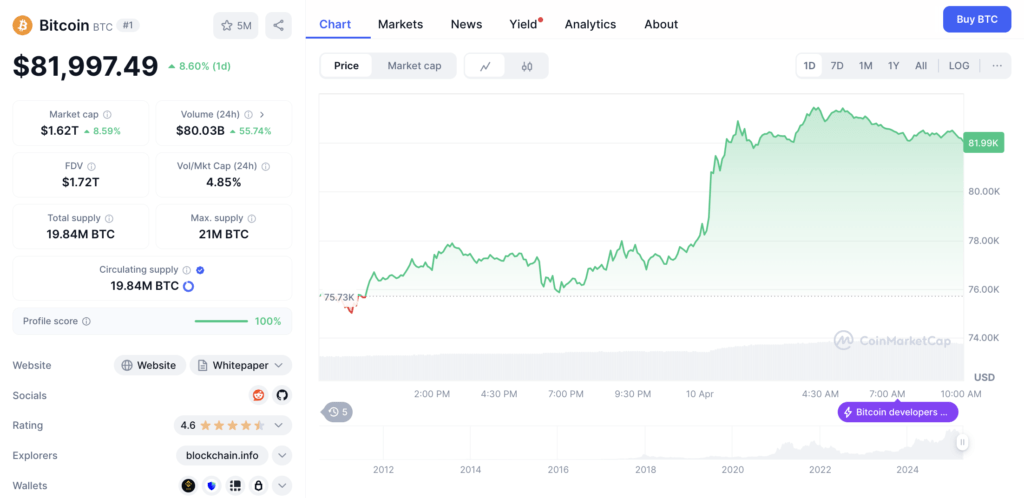Click the verified badge beside Circulating supply
Screen dimensions: 1024x498
pyautogui.click(x=200, y=270)
